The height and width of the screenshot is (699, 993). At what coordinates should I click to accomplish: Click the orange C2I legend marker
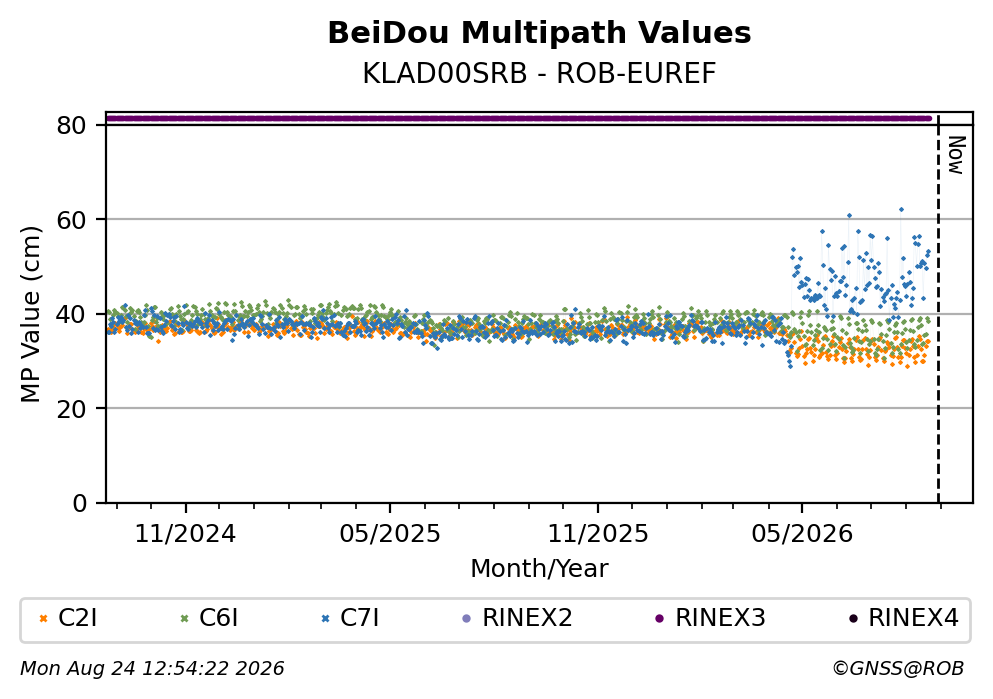coord(43,619)
